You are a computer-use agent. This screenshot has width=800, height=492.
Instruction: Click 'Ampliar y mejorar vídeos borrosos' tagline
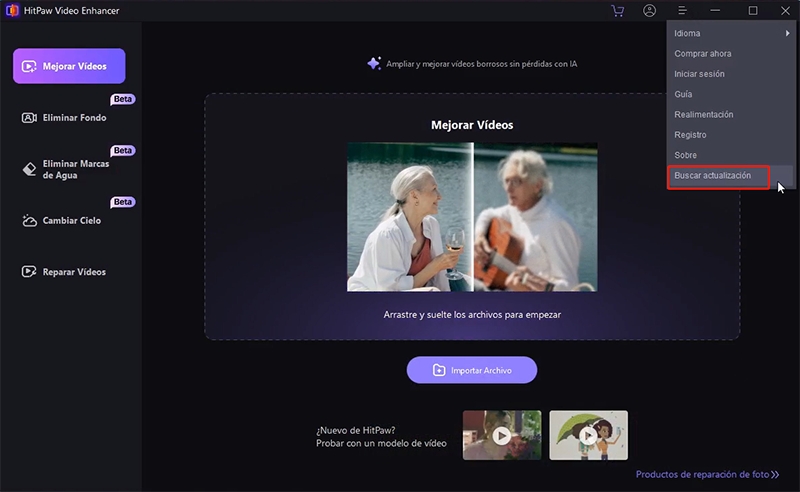[x=482, y=64]
